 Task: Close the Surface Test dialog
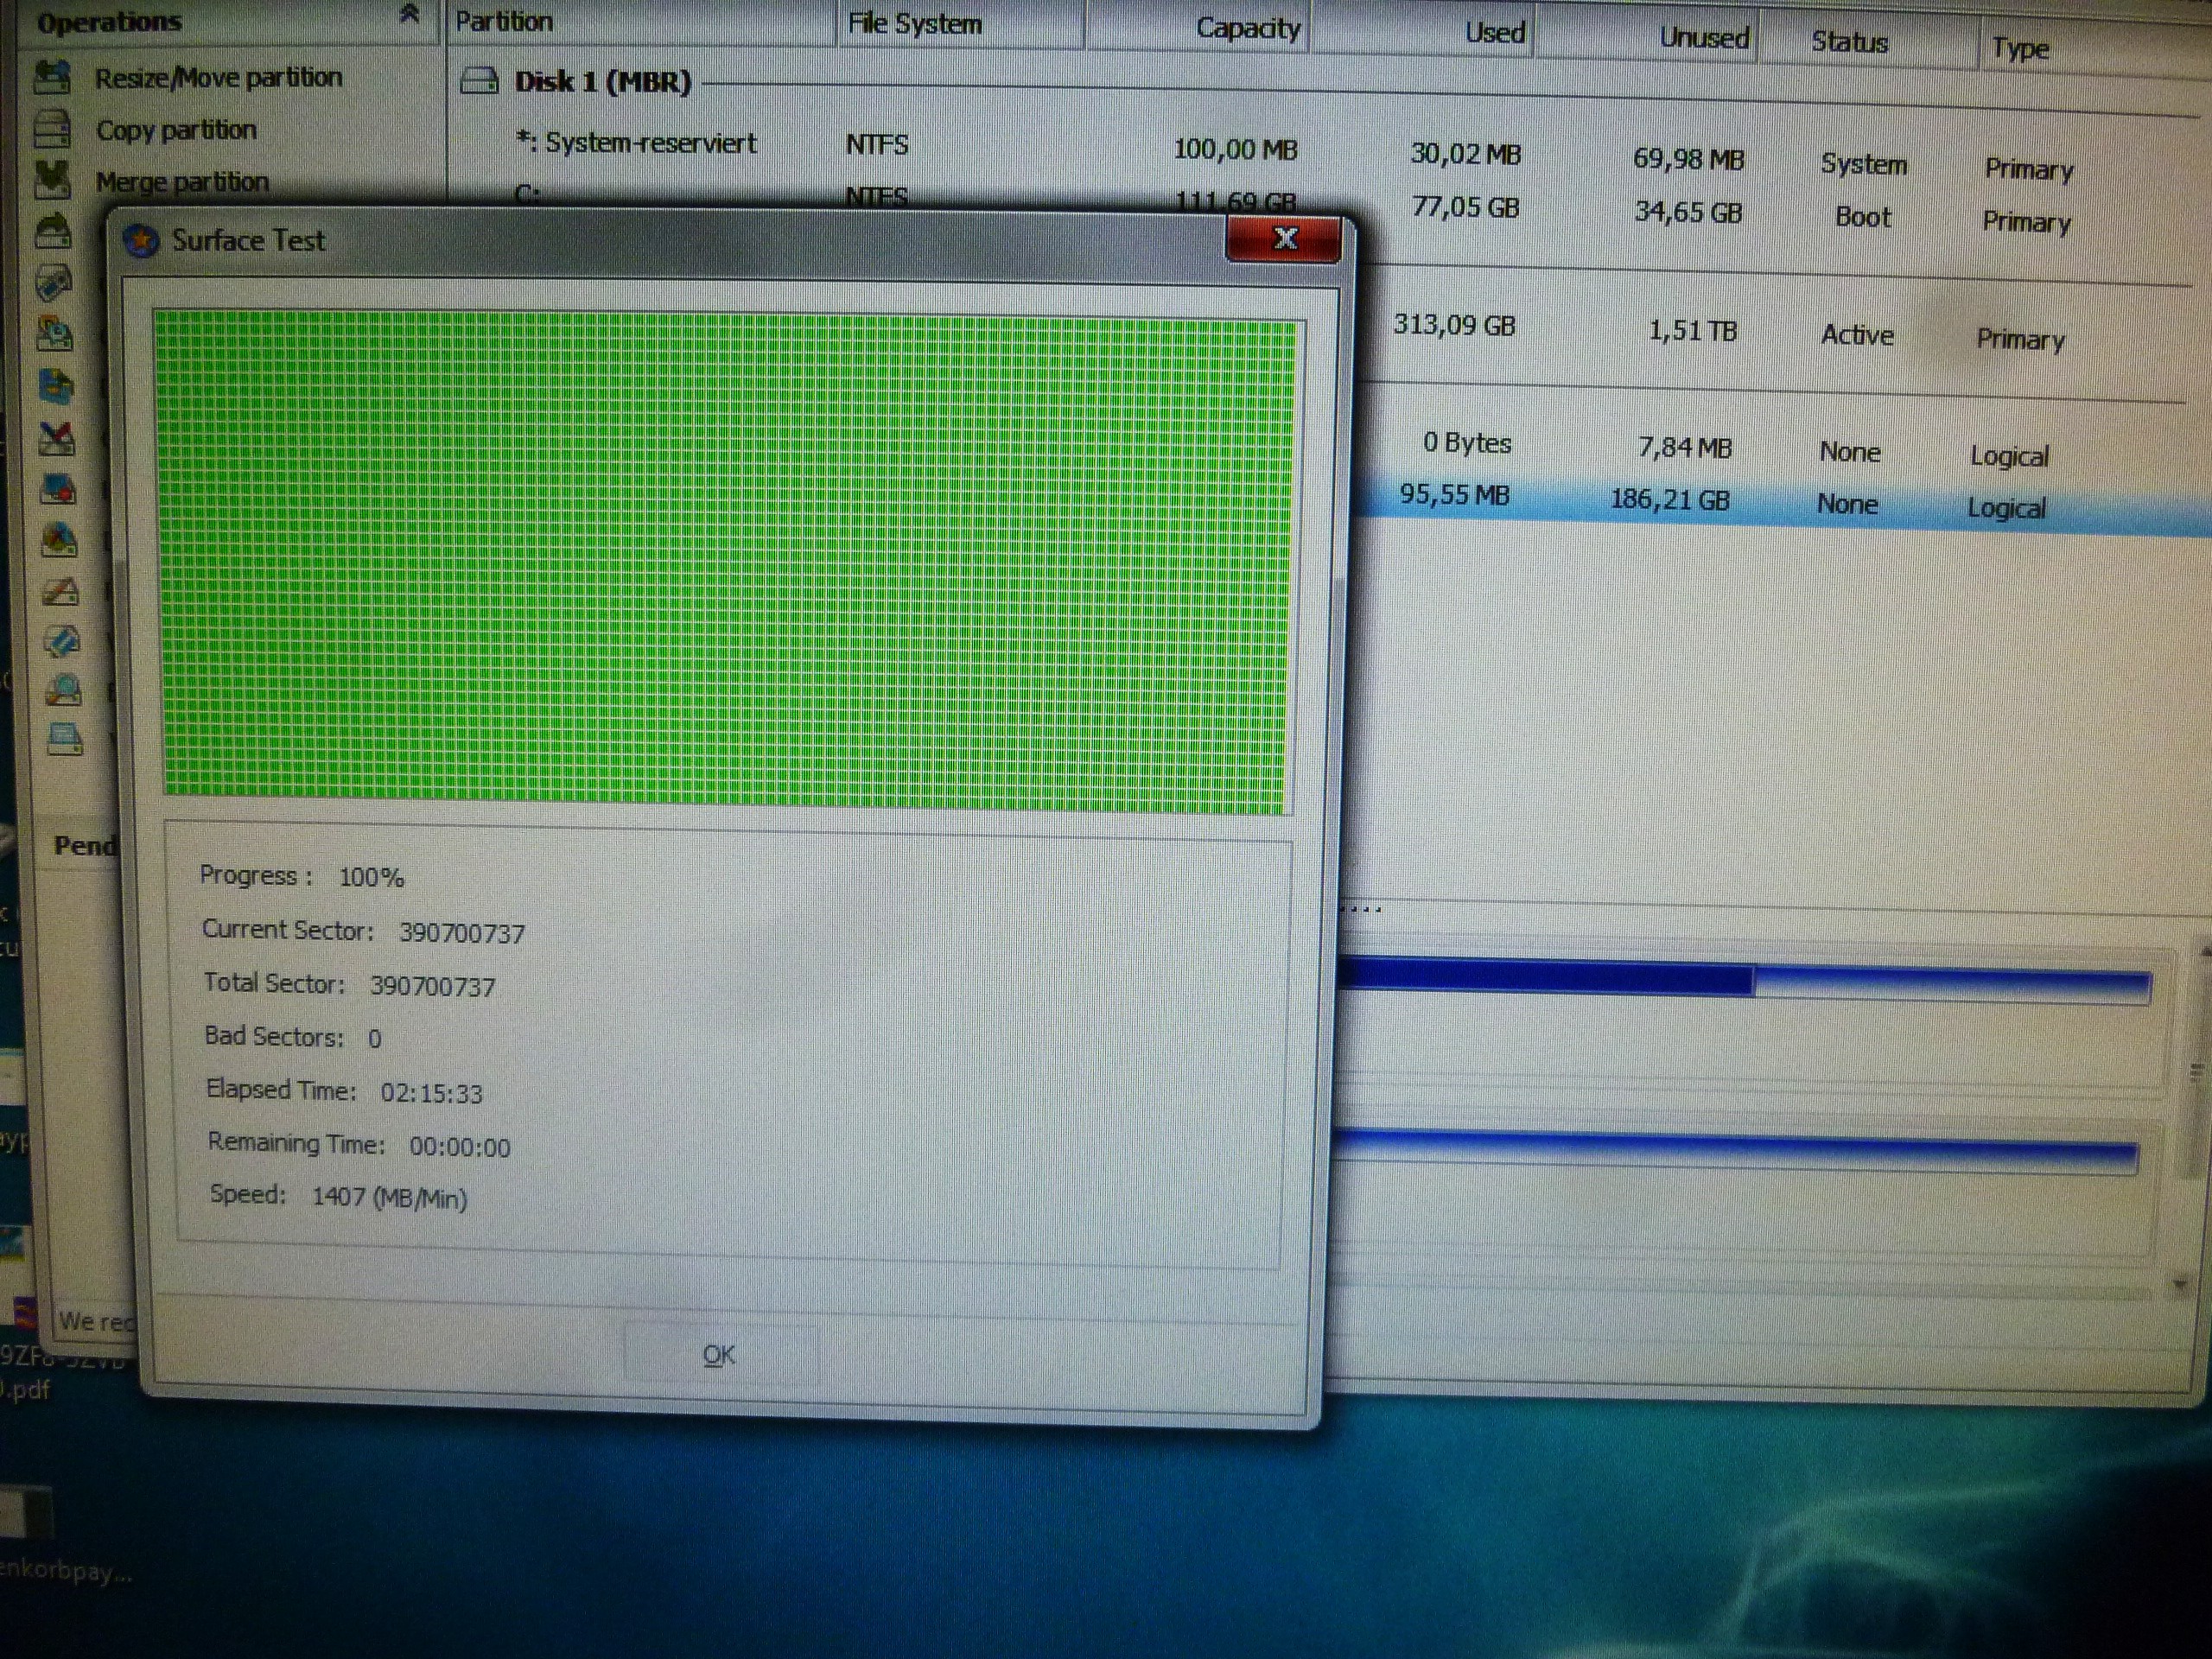(x=1284, y=239)
